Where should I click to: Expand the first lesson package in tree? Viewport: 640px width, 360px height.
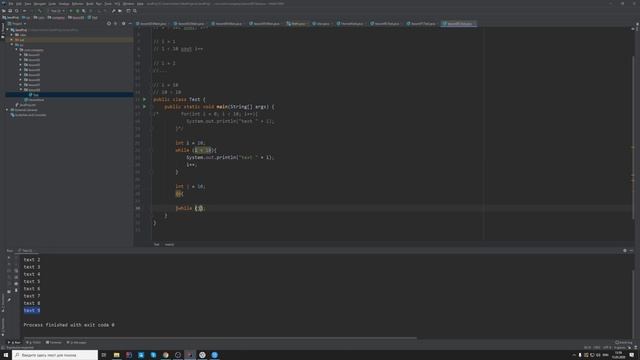(x=21, y=55)
